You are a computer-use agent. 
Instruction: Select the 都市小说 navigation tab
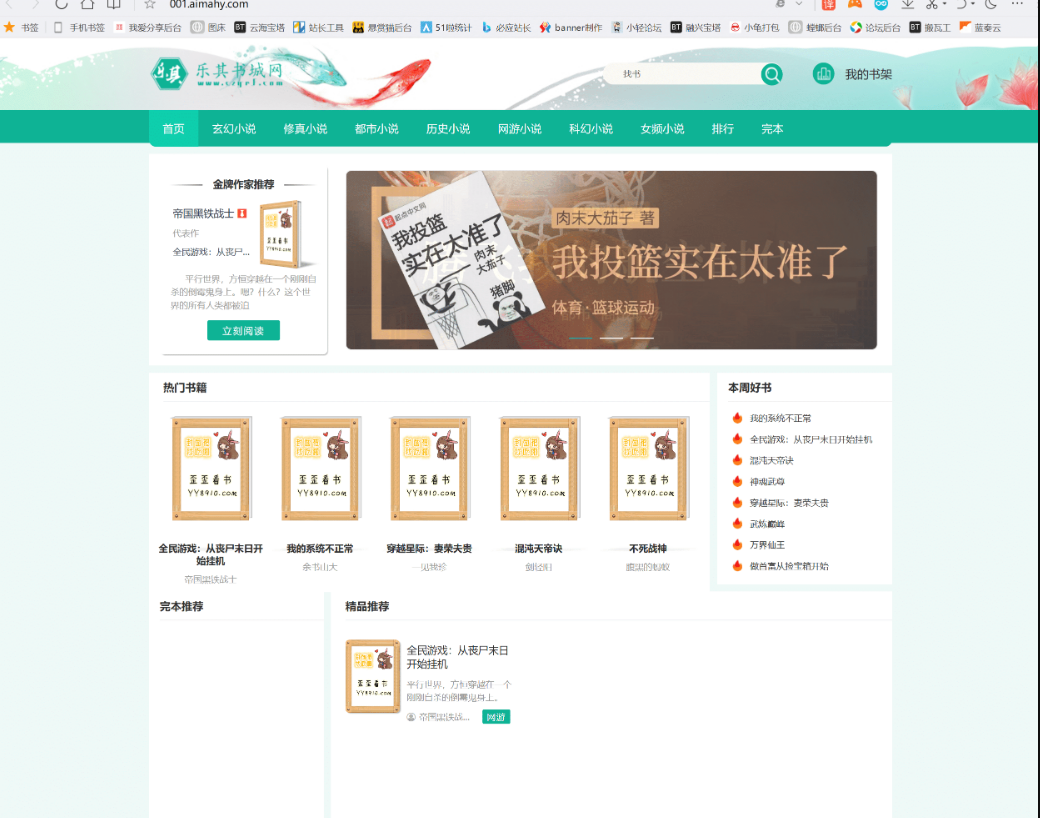[377, 129]
